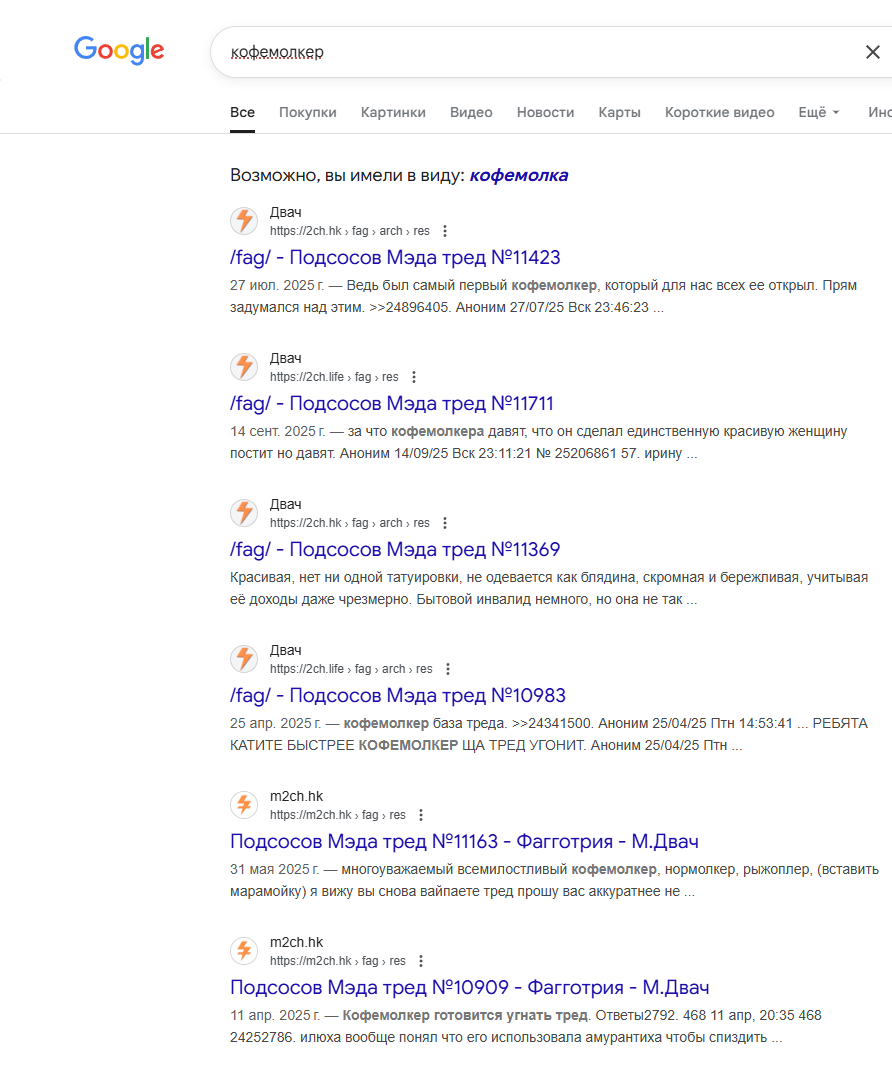892x1080 pixels.
Task: Click snippet starting with Красивая, нет ни одной
Action: coord(549,588)
